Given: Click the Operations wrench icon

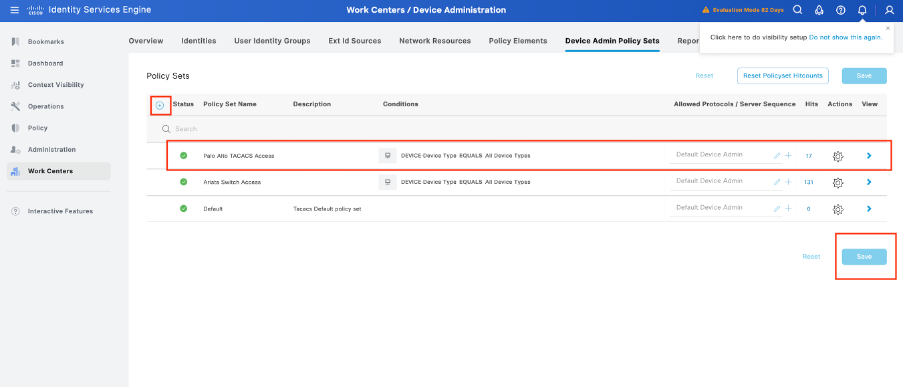Looking at the screenshot, I should tap(16, 107).
